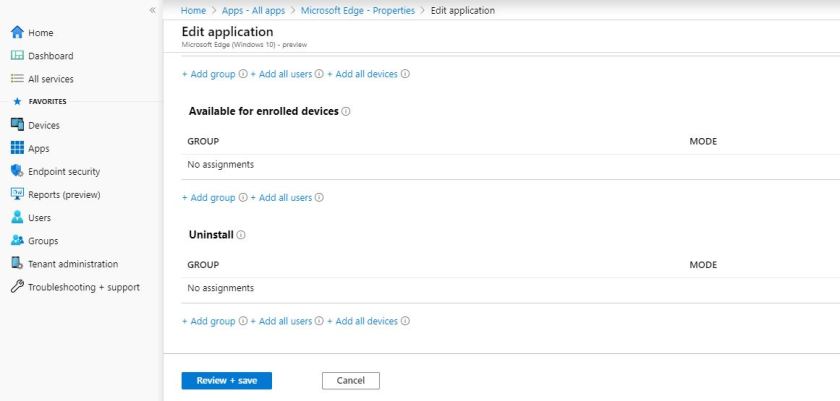Add group under Uninstall section
This screenshot has height=401, width=840.
208,321
